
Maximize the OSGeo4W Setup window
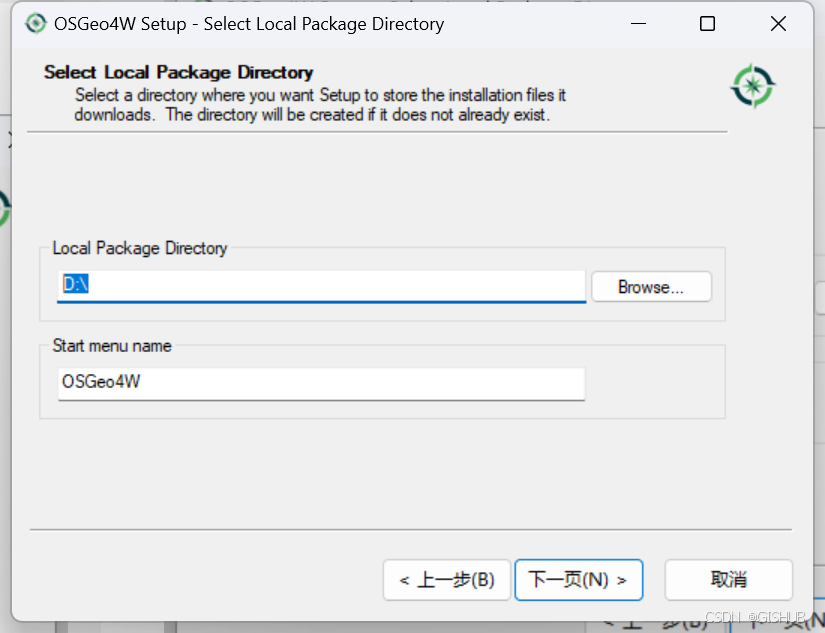tap(707, 24)
